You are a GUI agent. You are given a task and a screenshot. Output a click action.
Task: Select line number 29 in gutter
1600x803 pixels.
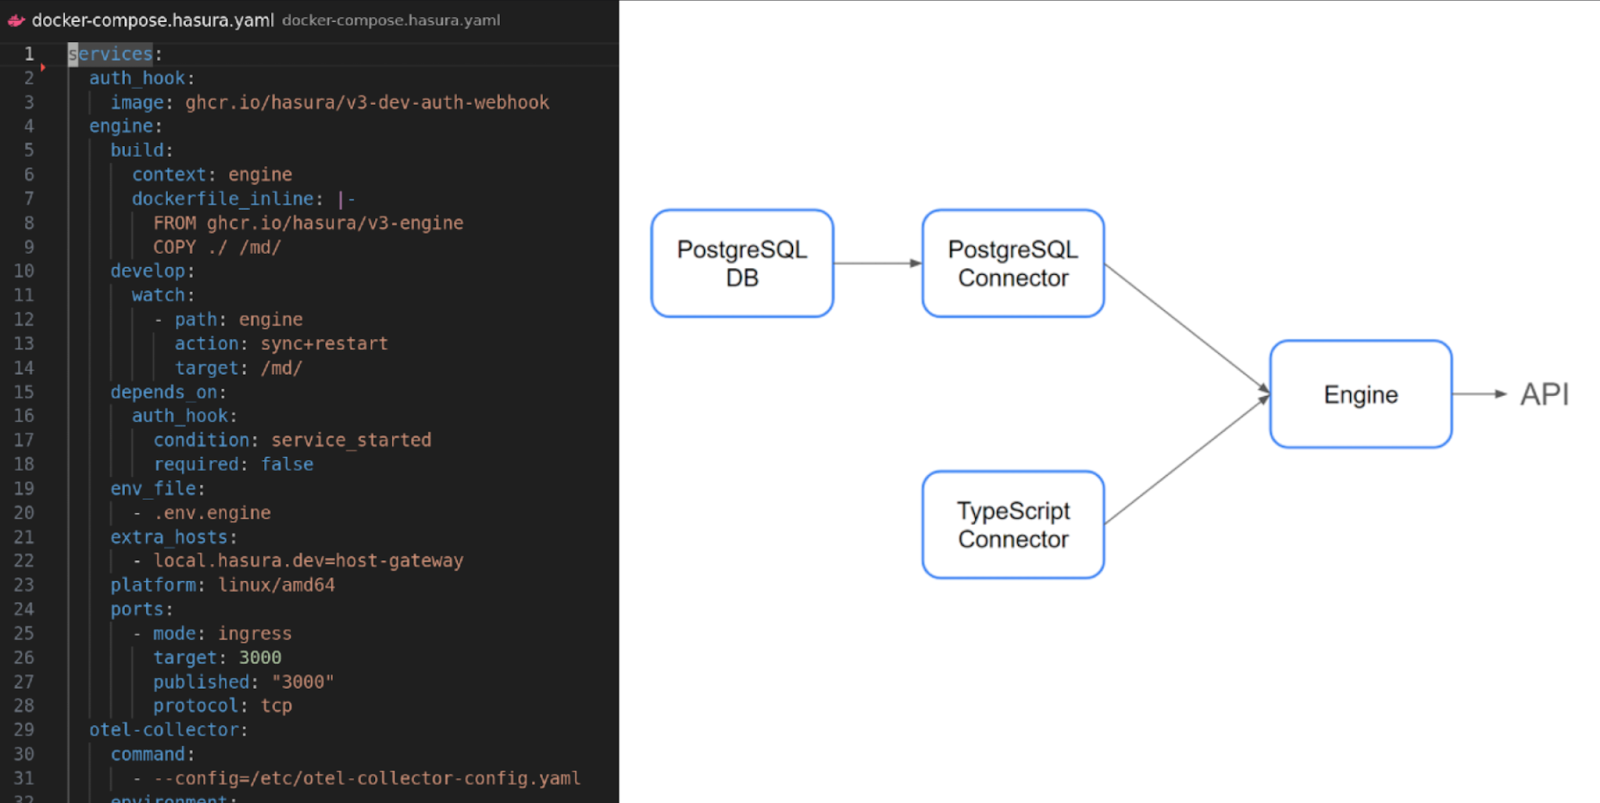24,730
